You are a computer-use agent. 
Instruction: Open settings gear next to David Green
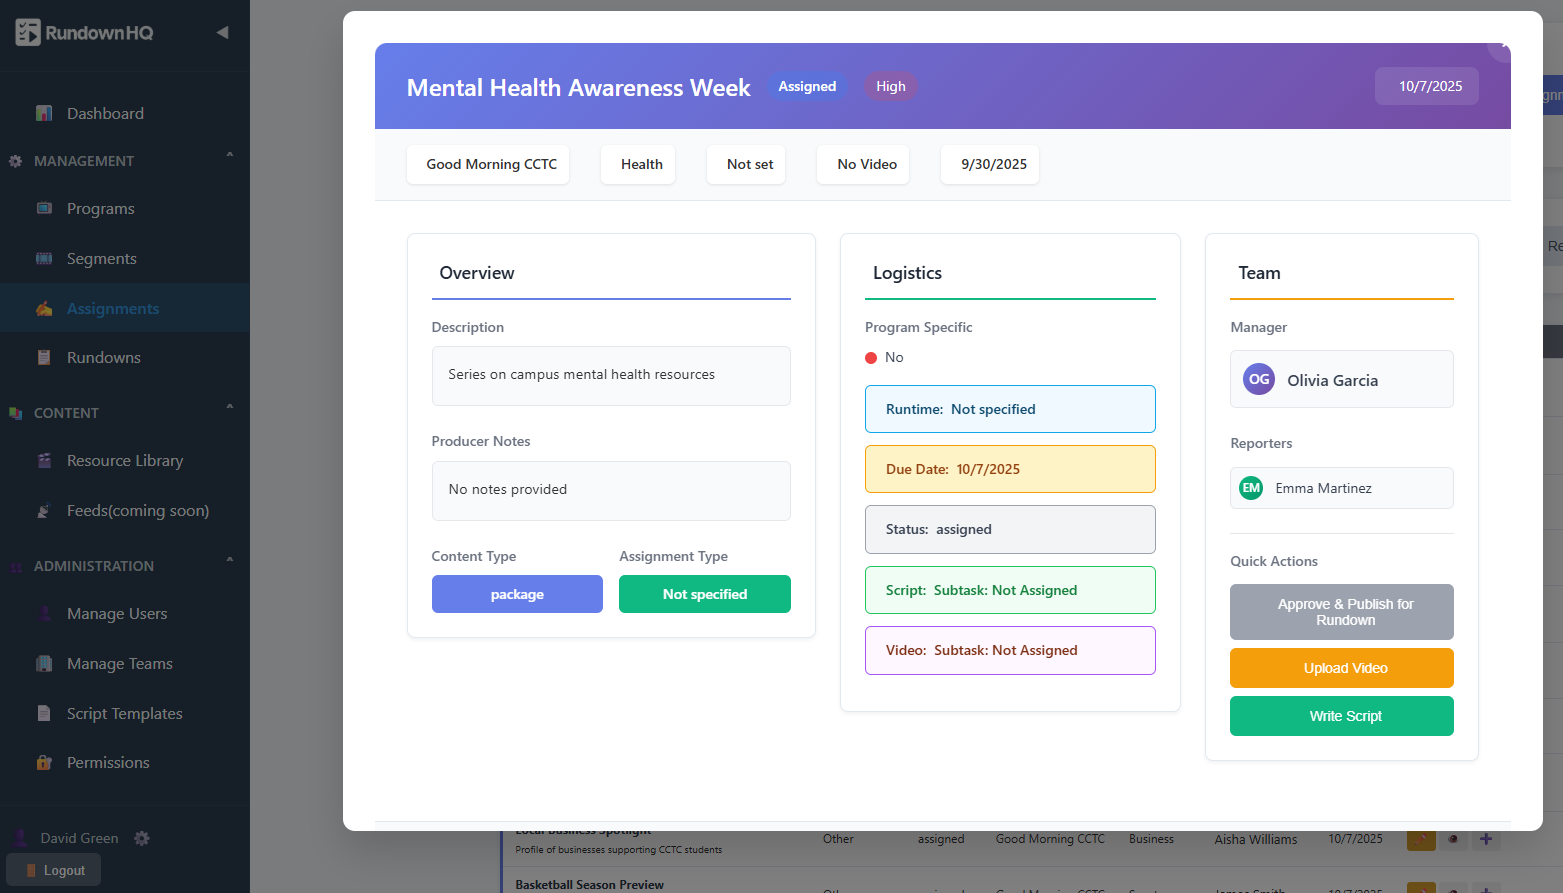point(142,838)
